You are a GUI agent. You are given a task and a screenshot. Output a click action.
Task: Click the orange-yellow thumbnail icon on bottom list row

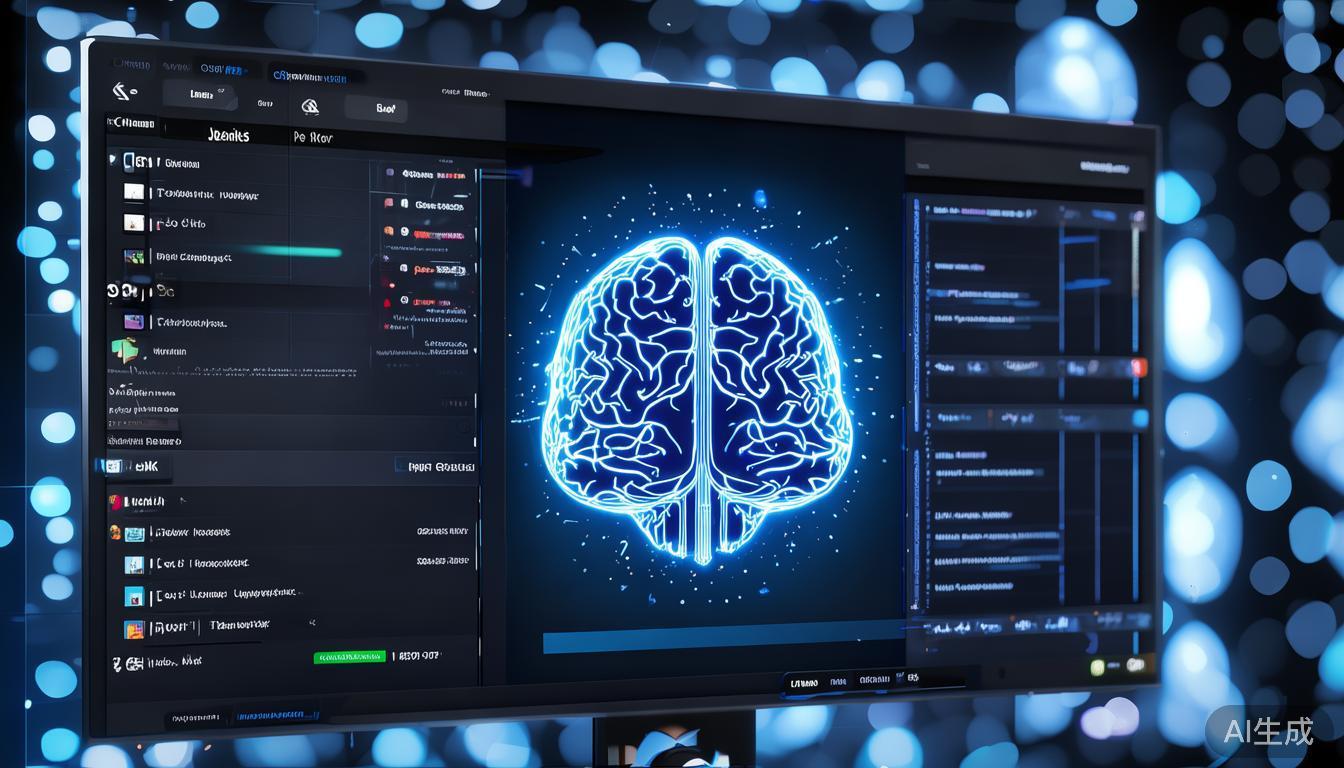(133, 629)
